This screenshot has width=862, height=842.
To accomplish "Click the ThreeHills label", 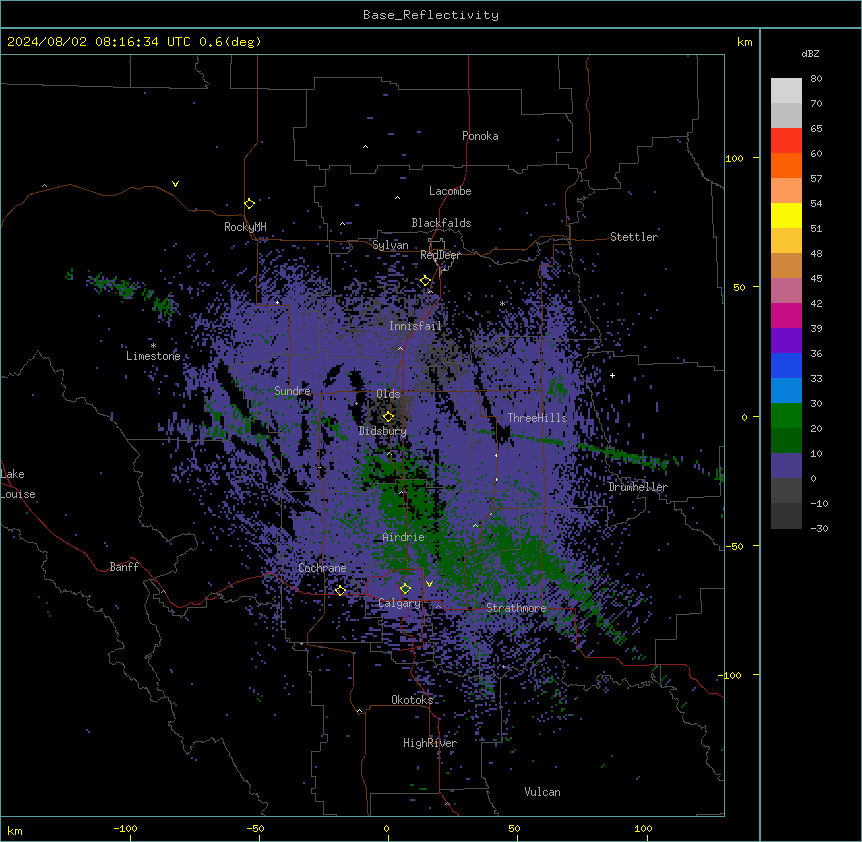I will tap(537, 418).
